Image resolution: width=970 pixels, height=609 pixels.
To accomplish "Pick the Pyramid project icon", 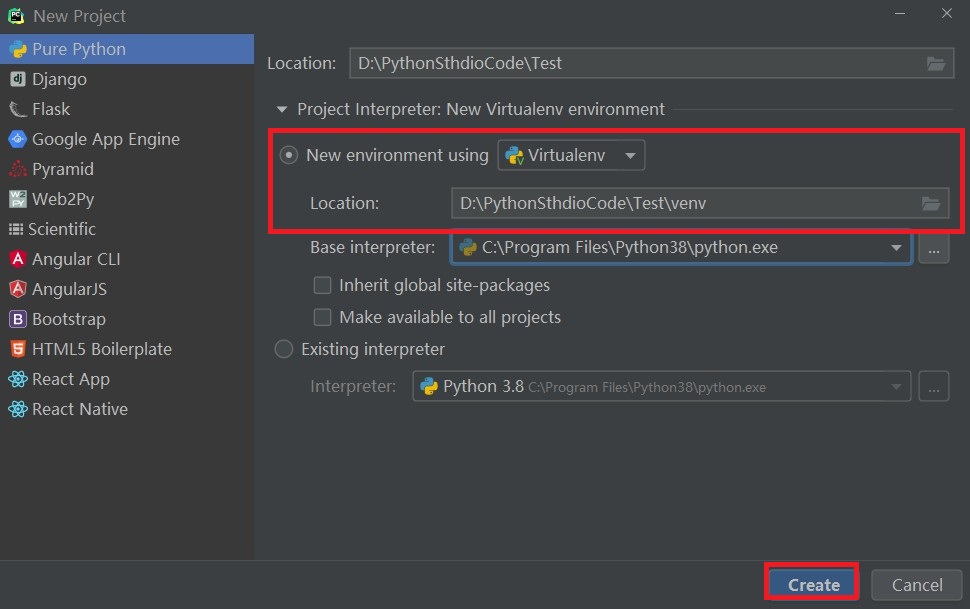I will [17, 169].
